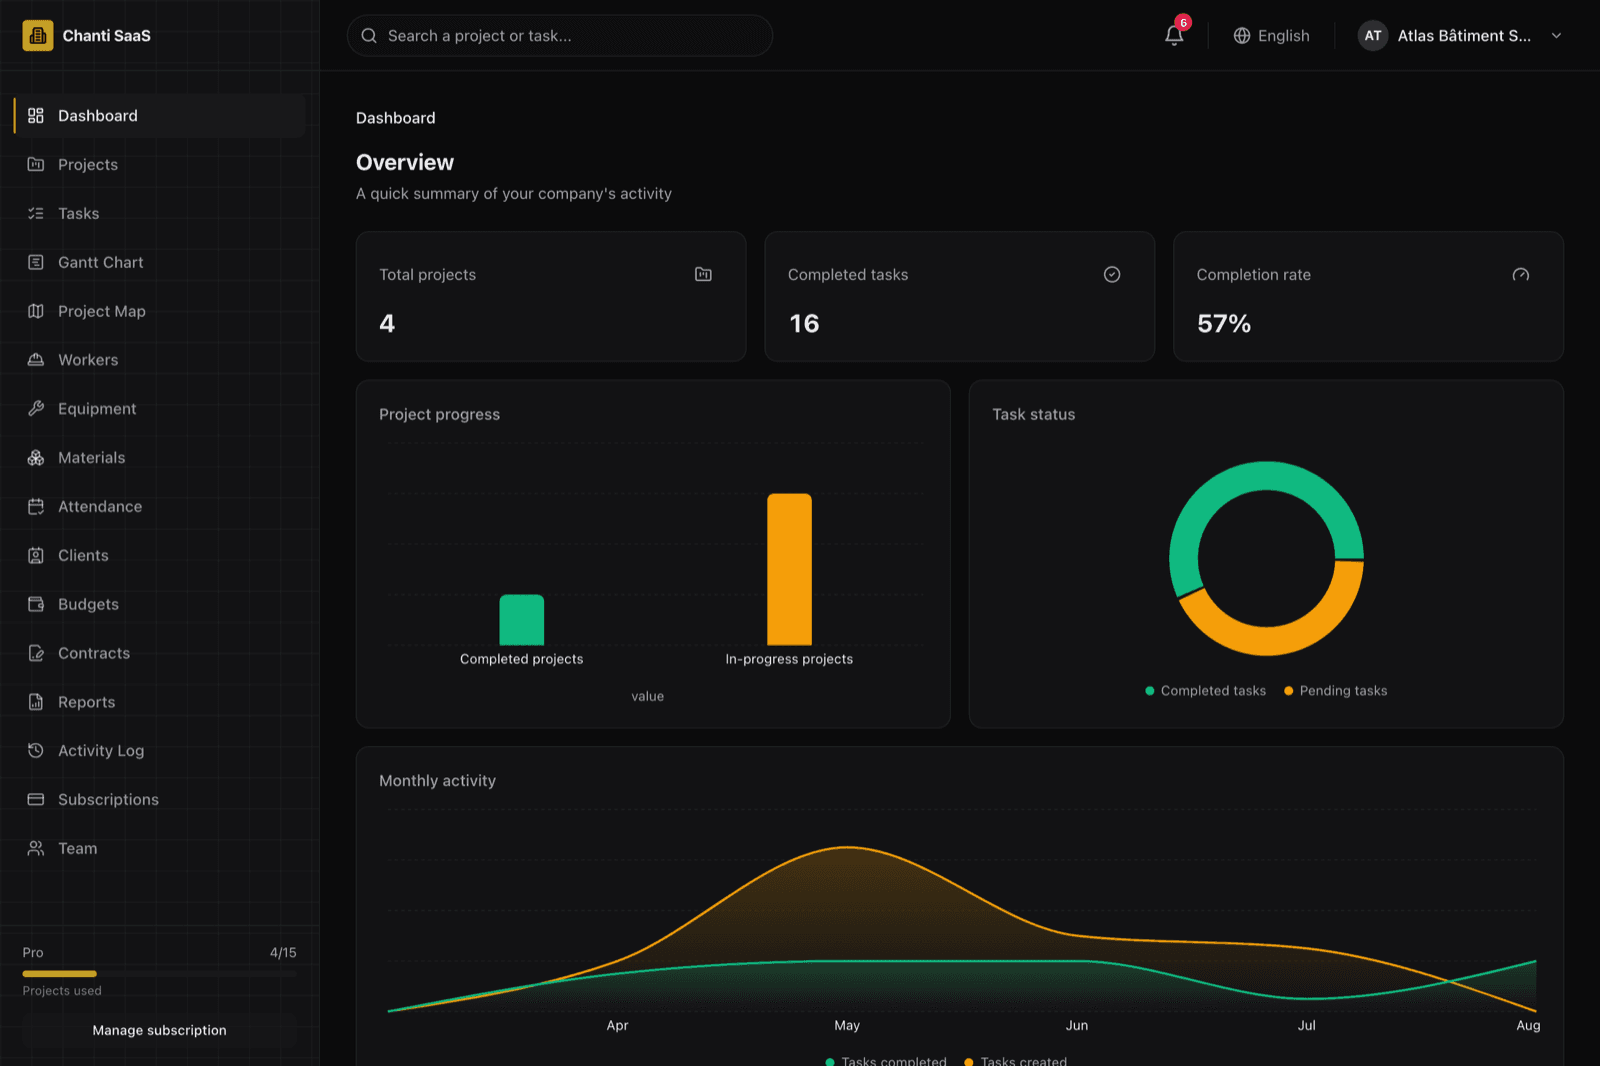Open the English language selector
The width and height of the screenshot is (1600, 1066).
[1272, 36]
